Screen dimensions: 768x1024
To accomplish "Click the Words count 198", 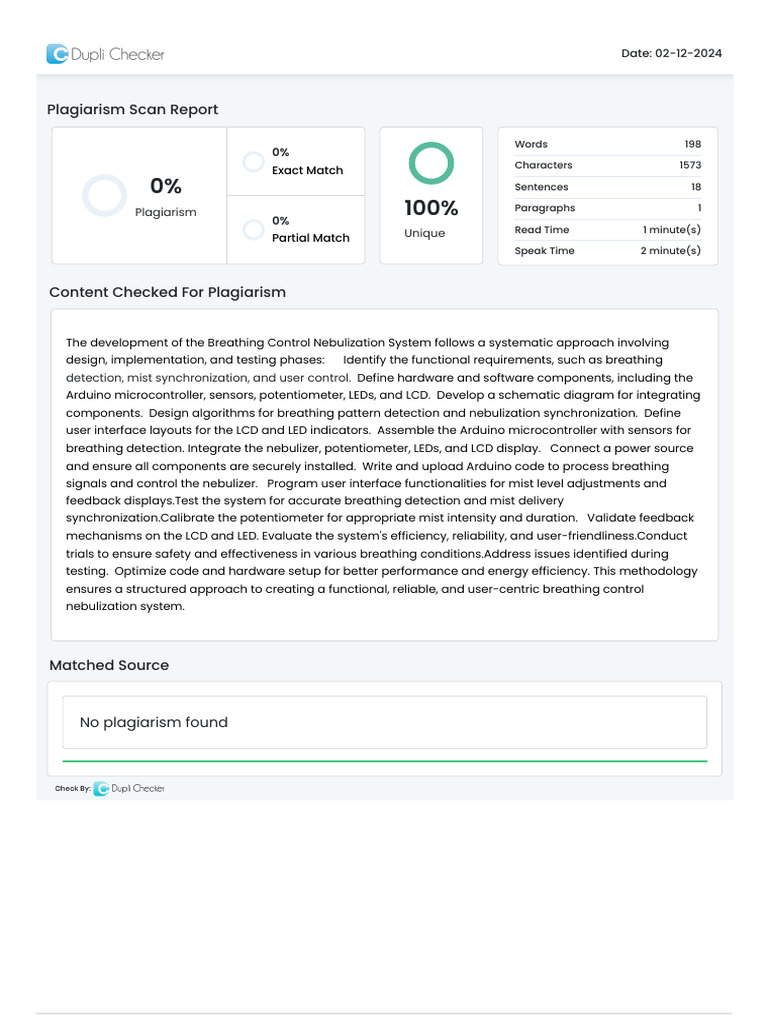I will click(693, 144).
